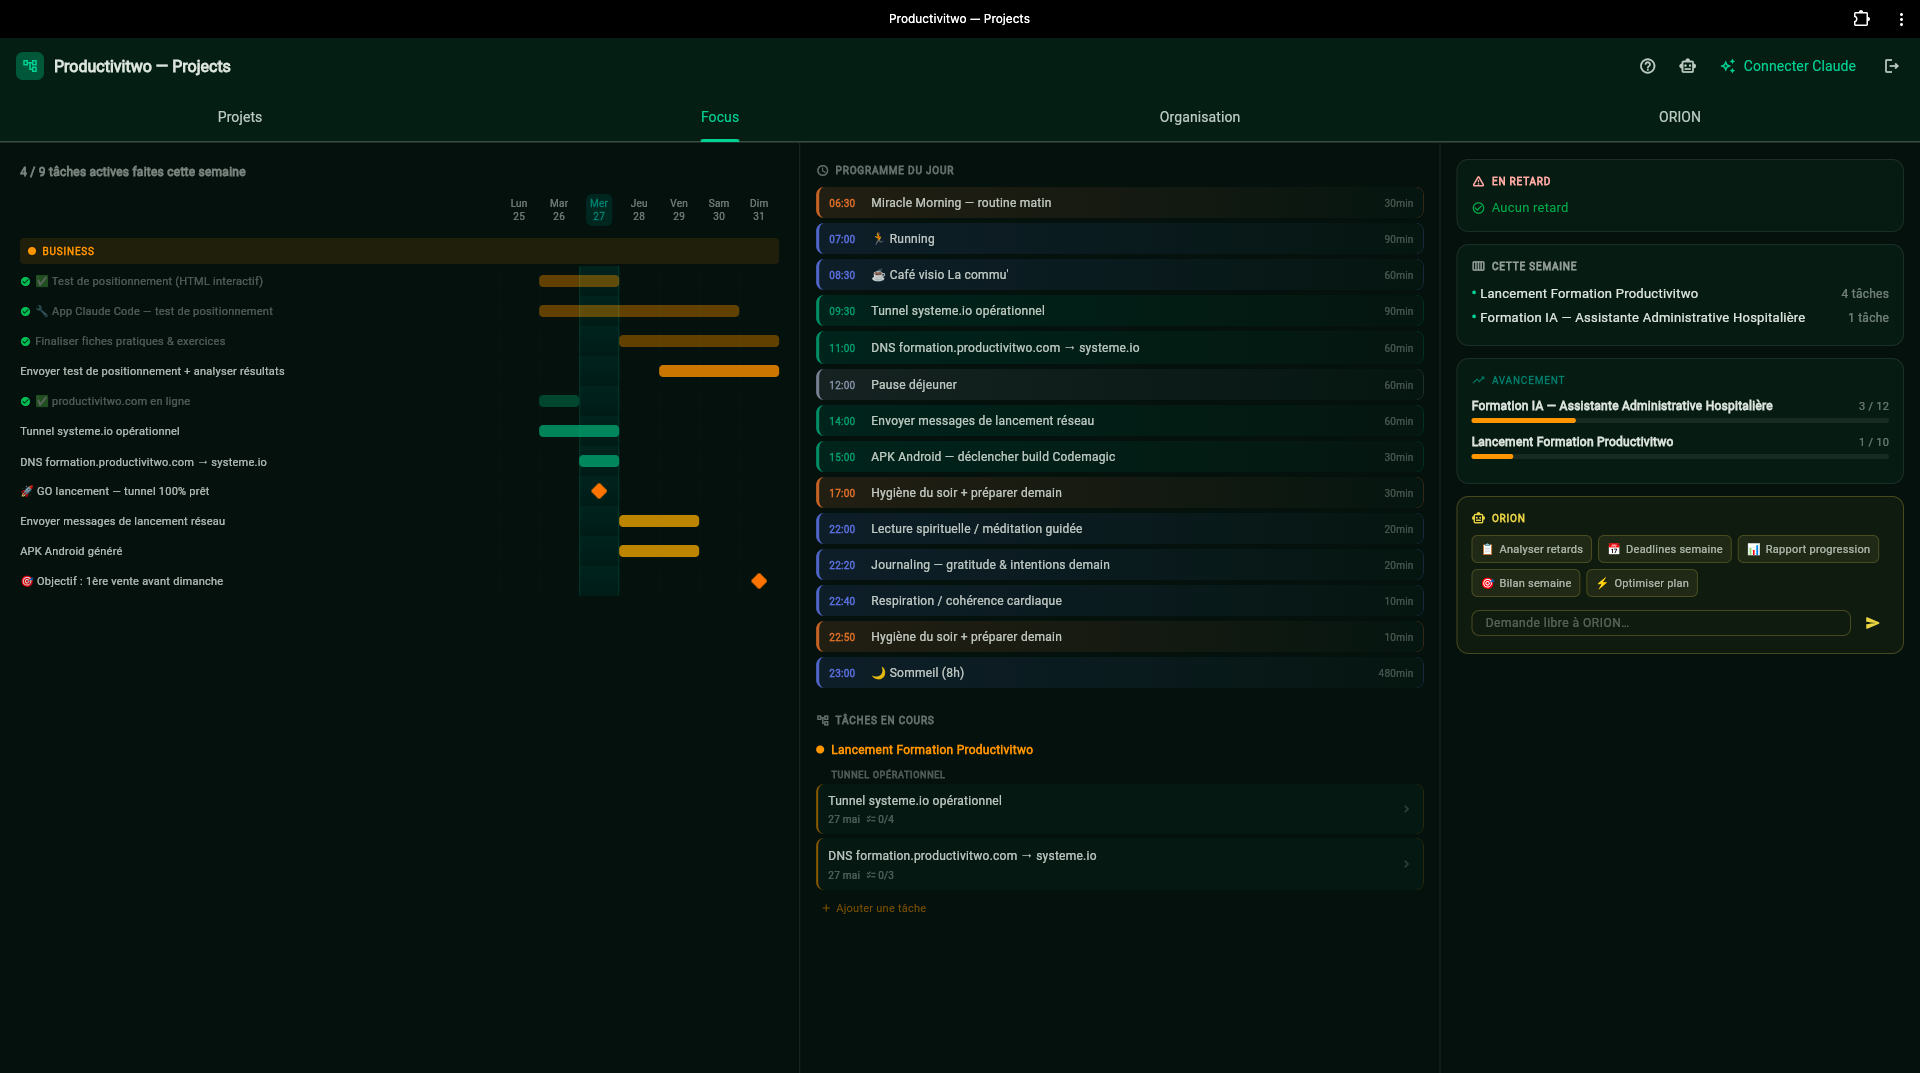Open the three-dot menu in title bar
Screen dimensions: 1920x1073
pos(1901,19)
